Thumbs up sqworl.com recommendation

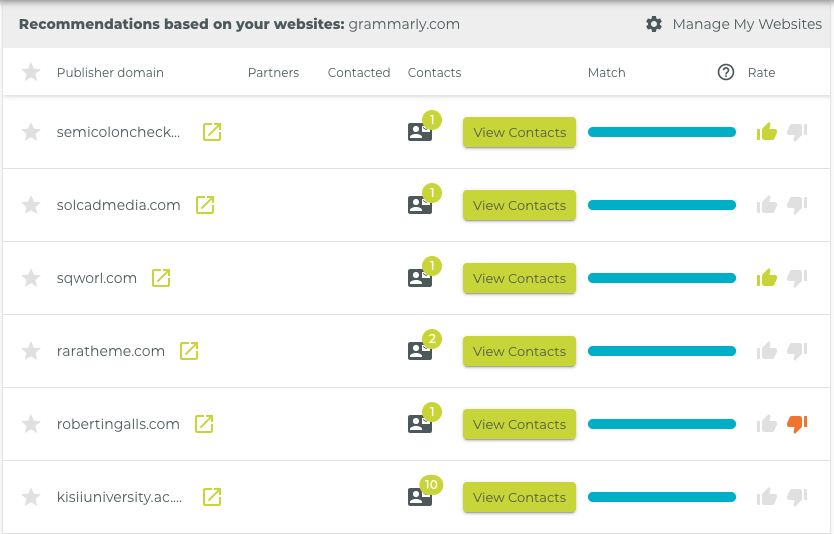click(766, 277)
